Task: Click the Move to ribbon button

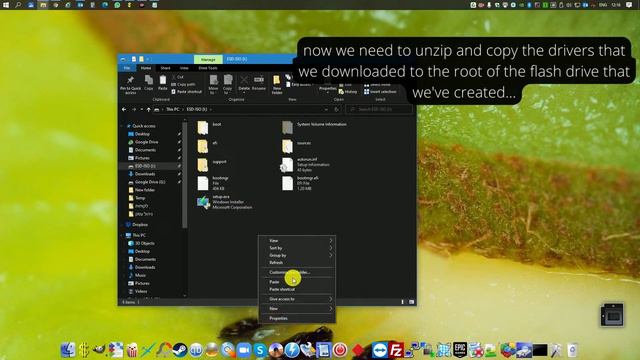Action: (213, 84)
